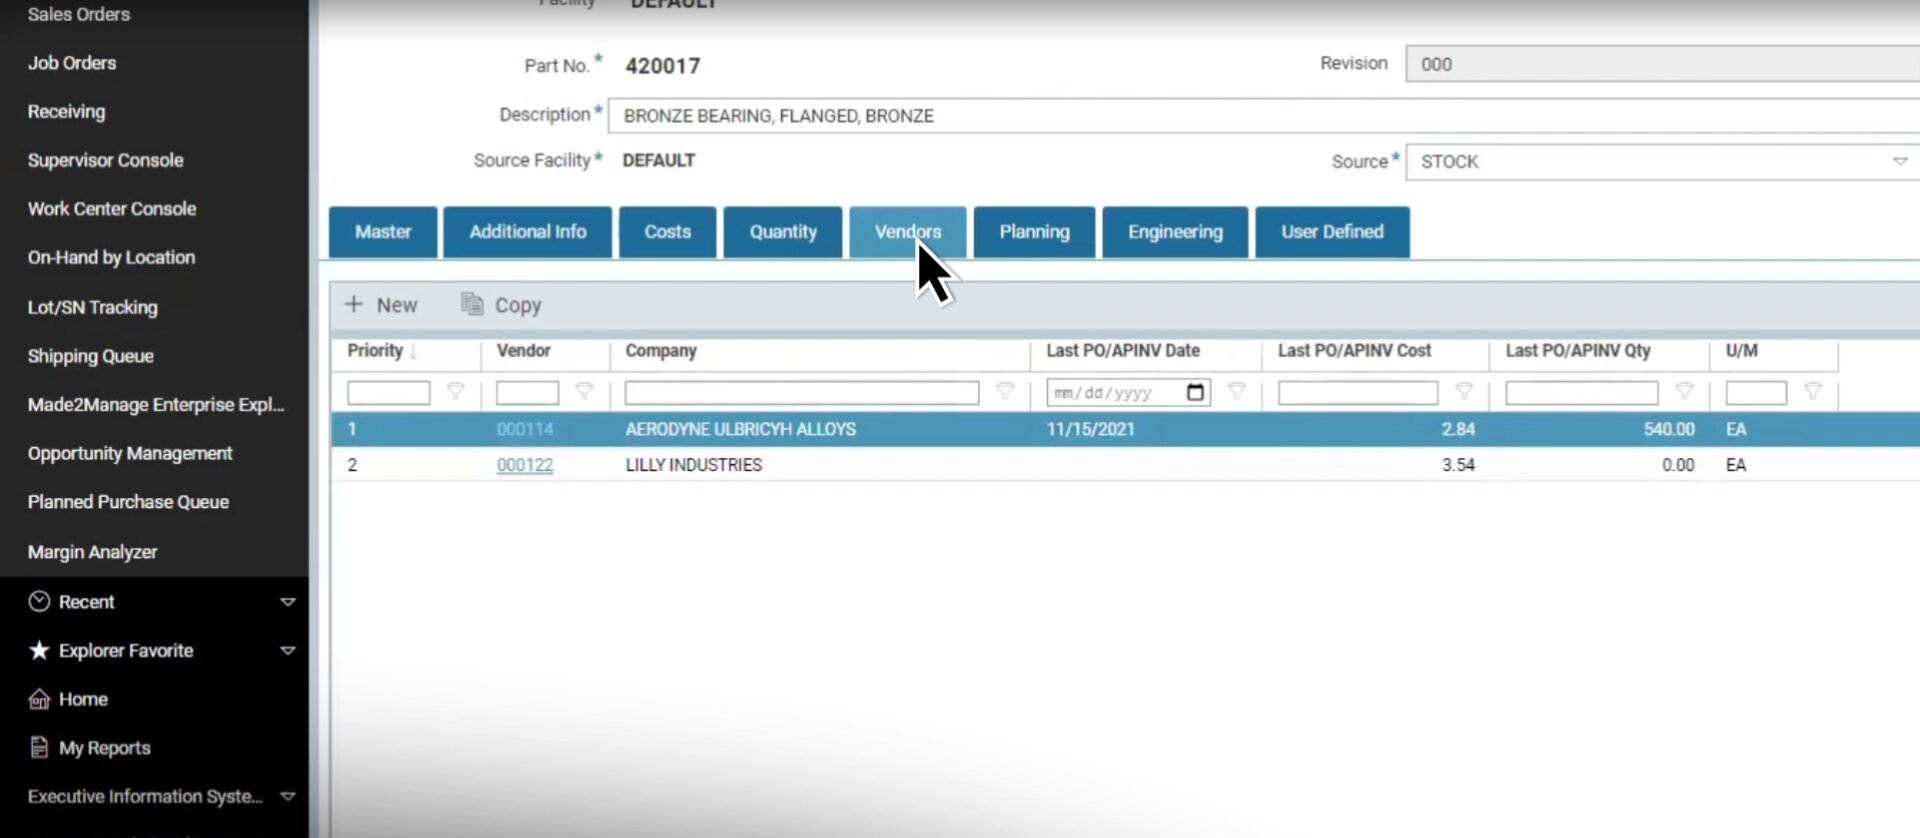Open Shipping Queue from the sidebar
The image size is (1920, 838).
[91, 356]
